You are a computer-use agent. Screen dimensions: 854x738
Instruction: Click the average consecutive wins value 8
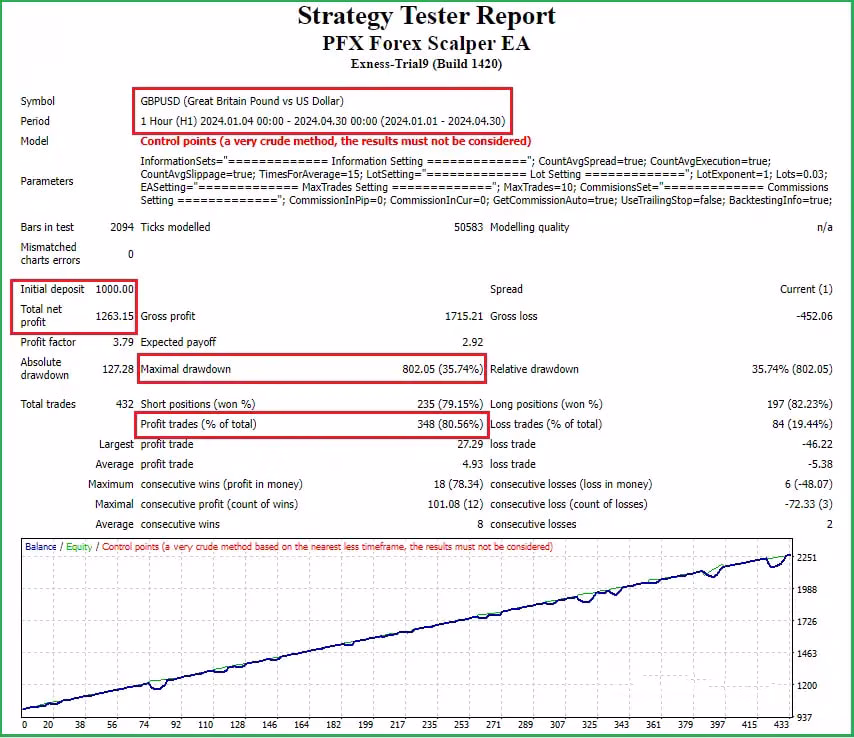coord(480,524)
